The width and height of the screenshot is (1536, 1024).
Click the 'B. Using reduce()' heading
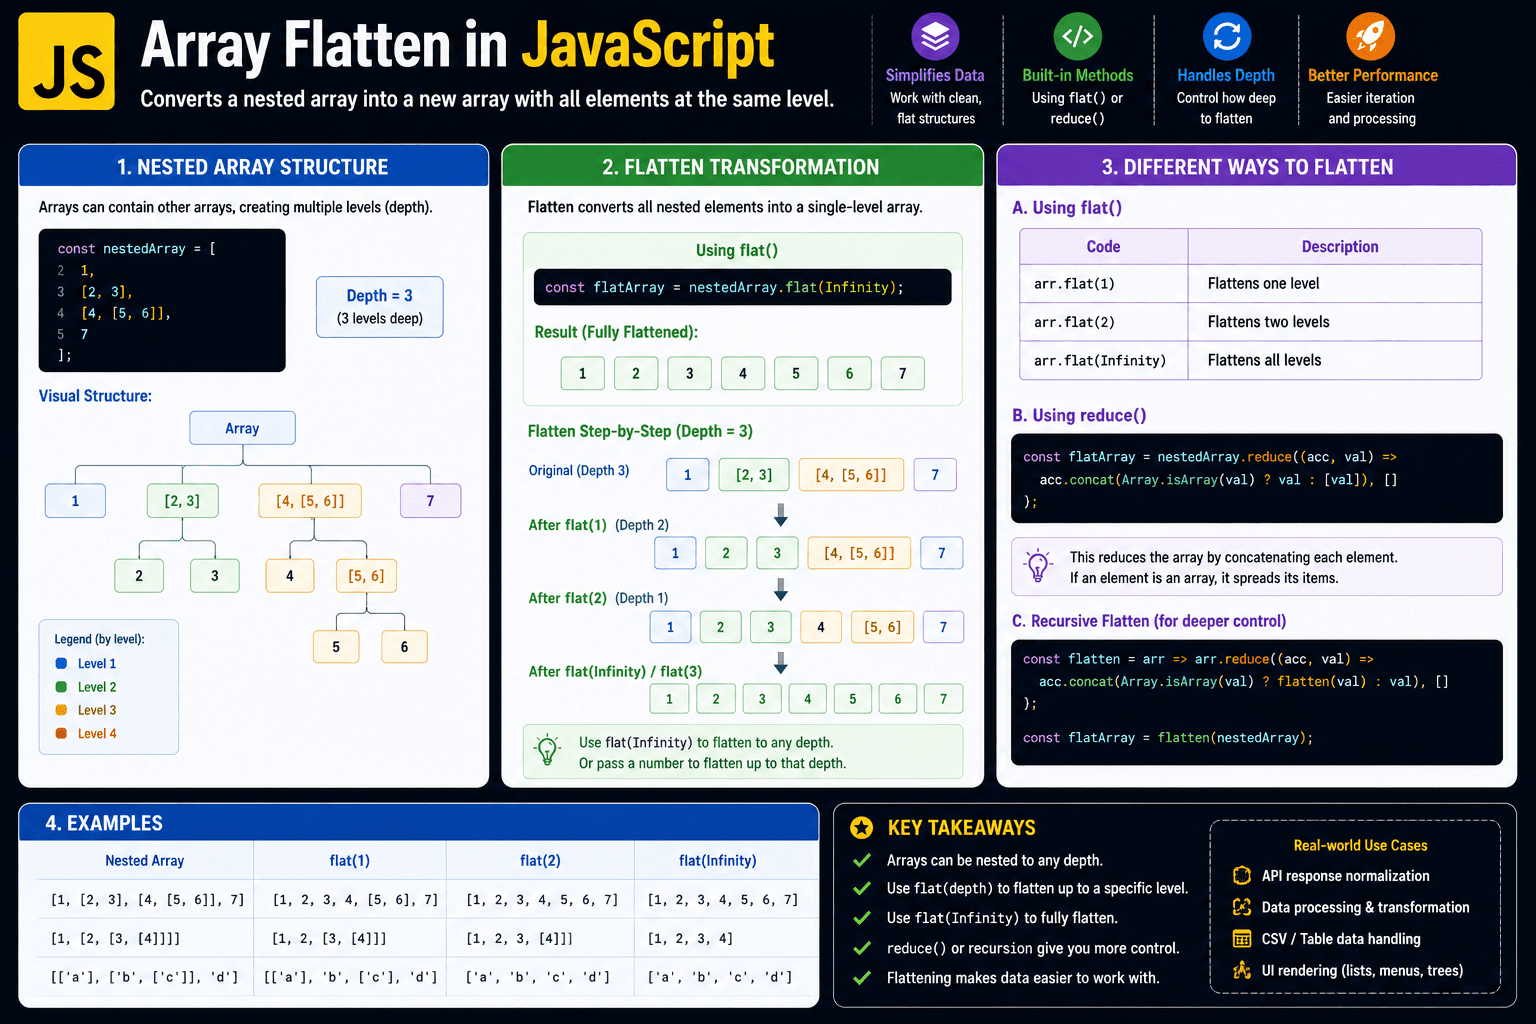tap(1079, 415)
